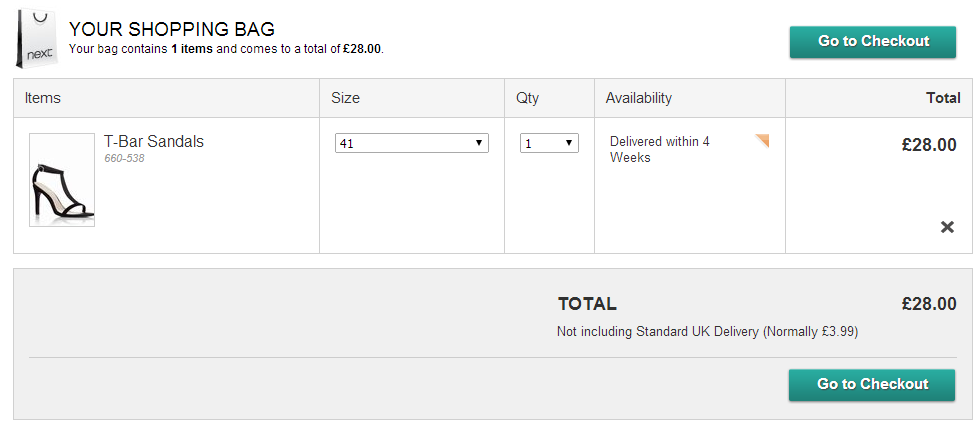Click the Next shopping bag logo icon

(x=37, y=39)
